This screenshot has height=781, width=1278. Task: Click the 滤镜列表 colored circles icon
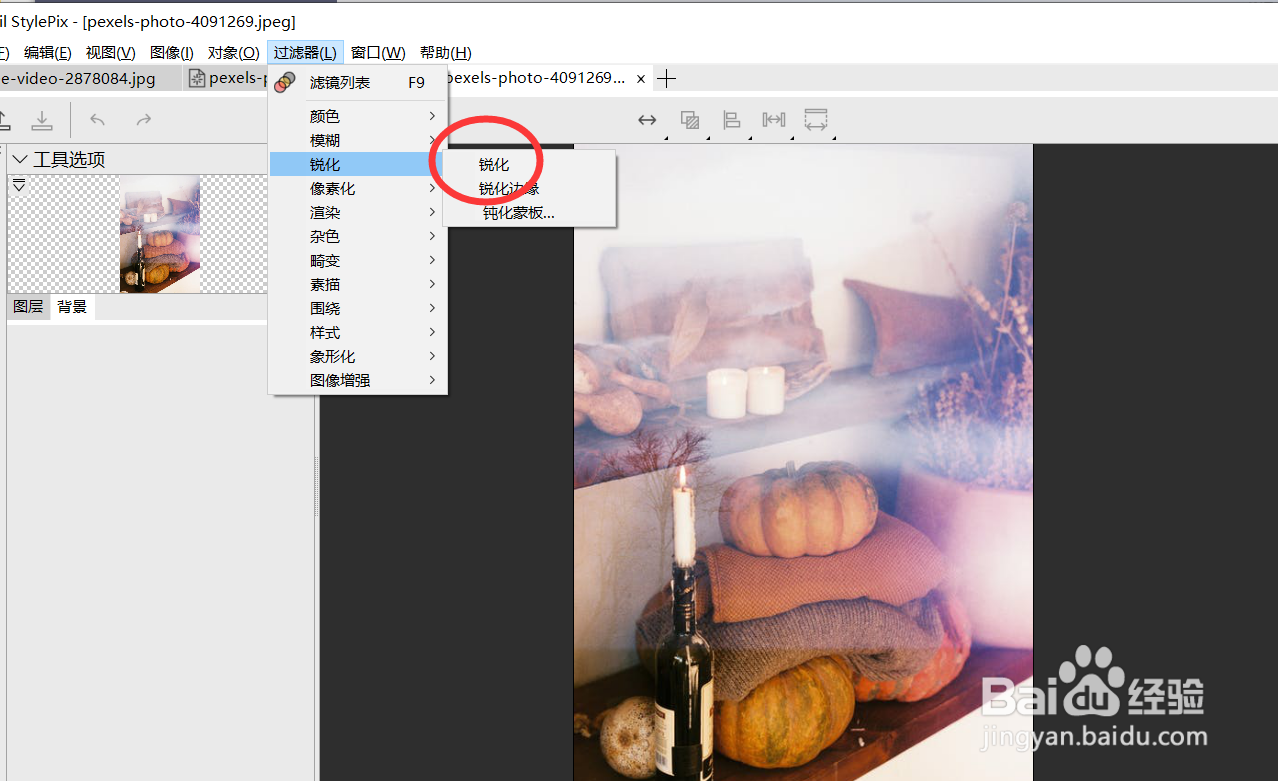pos(285,83)
